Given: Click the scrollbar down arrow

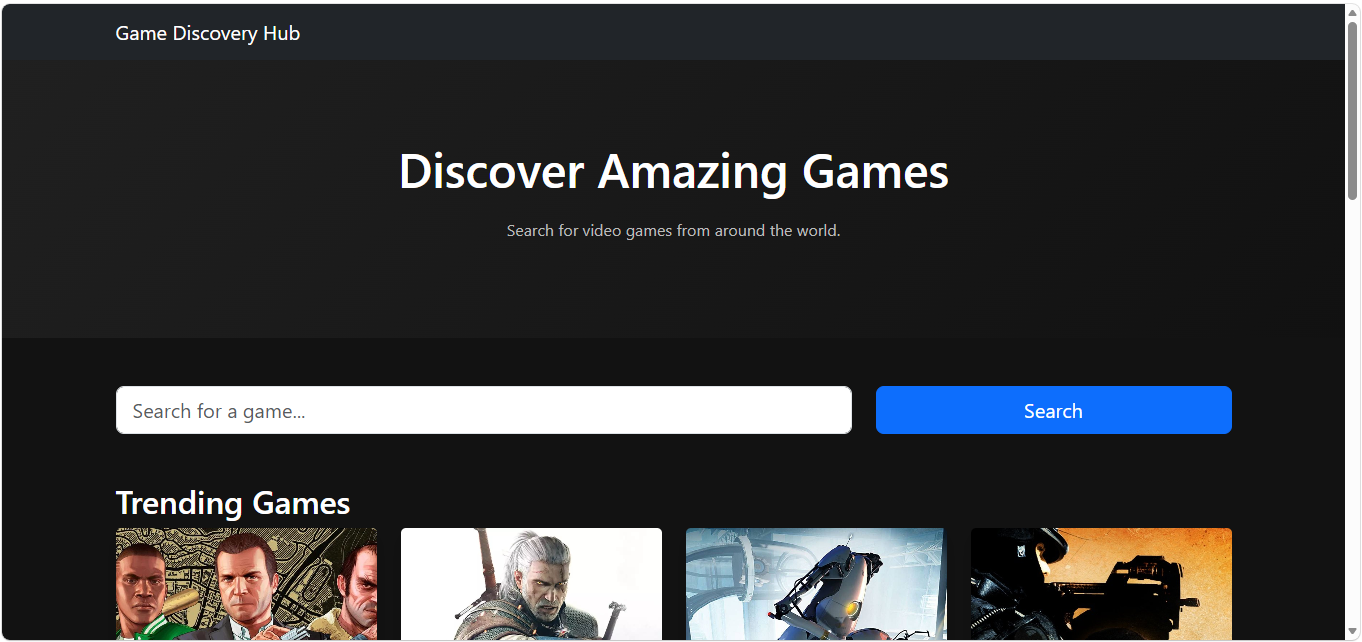Looking at the screenshot, I should pos(1352,631).
